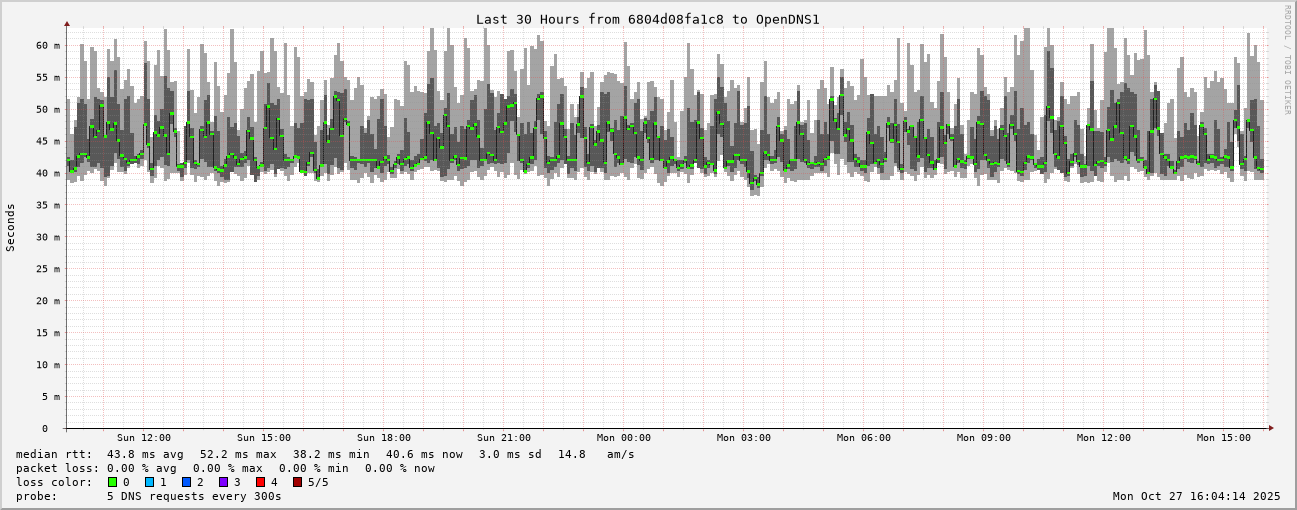
Task: Click the RRDTOOL / TOBI OETIKER watermark
Action: click(1287, 59)
